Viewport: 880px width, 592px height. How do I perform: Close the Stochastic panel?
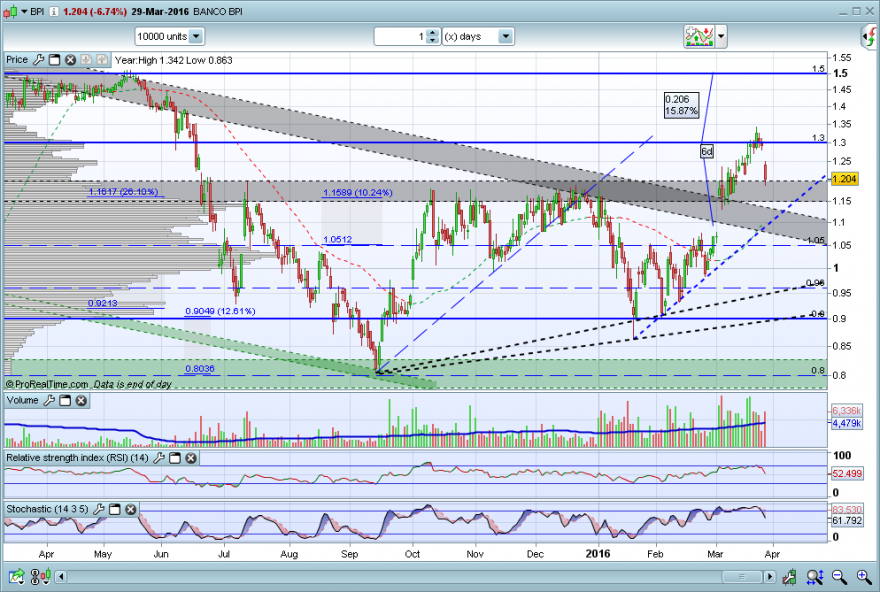(130, 510)
